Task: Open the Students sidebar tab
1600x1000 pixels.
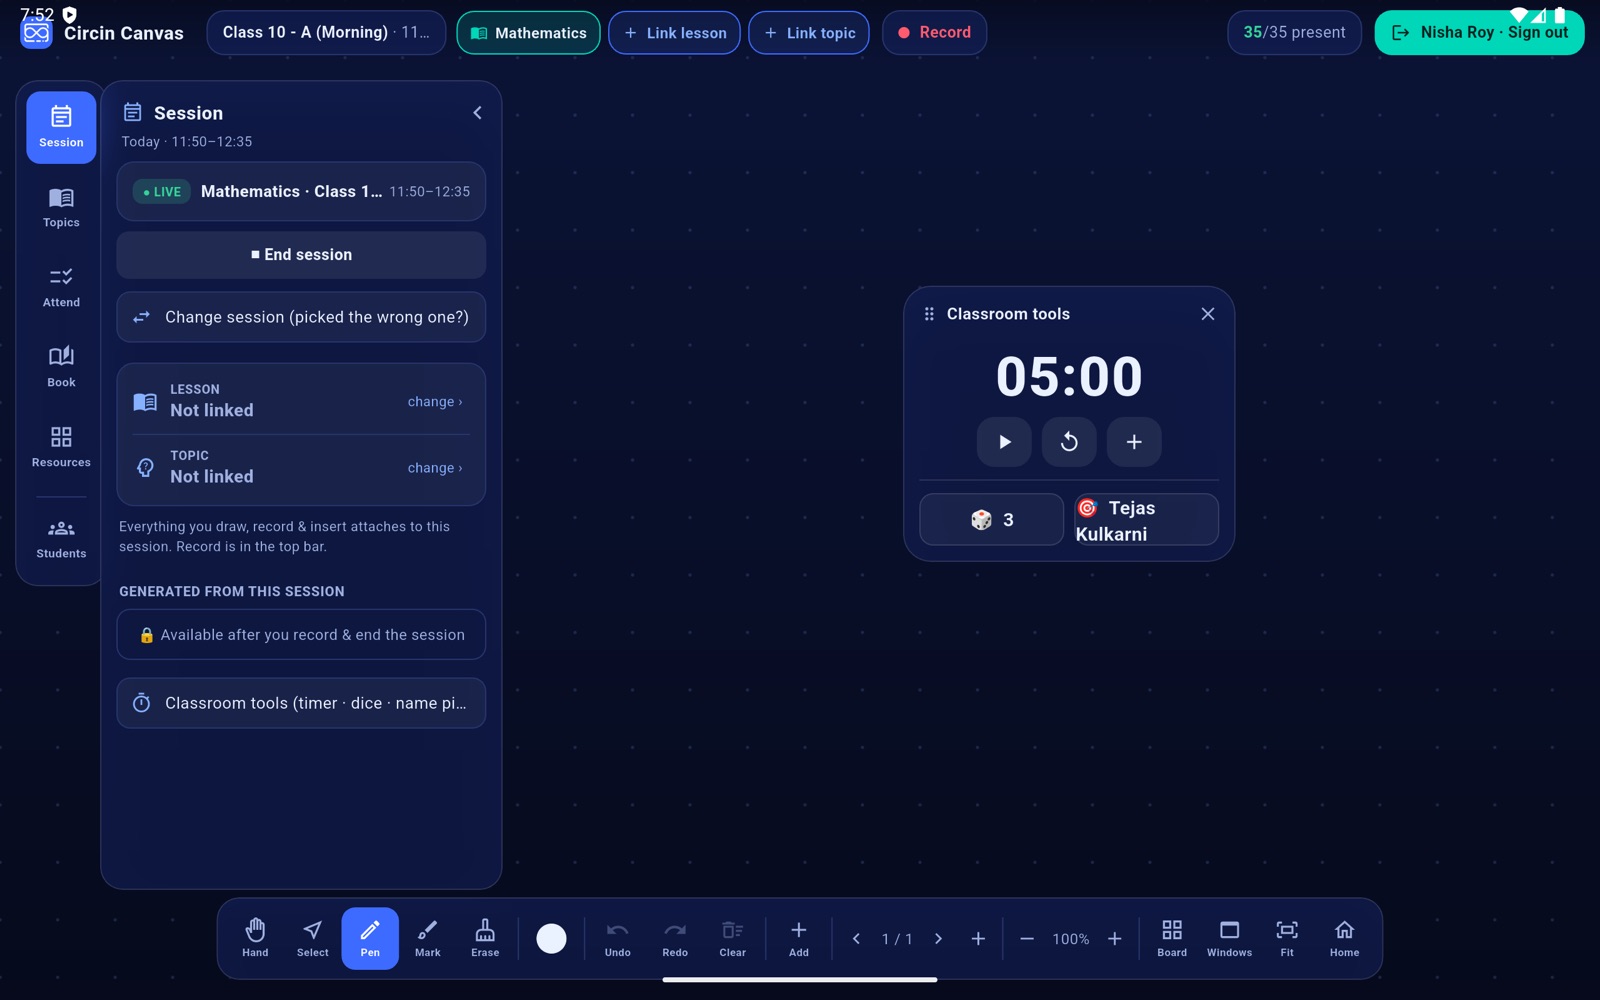Action: [x=61, y=539]
